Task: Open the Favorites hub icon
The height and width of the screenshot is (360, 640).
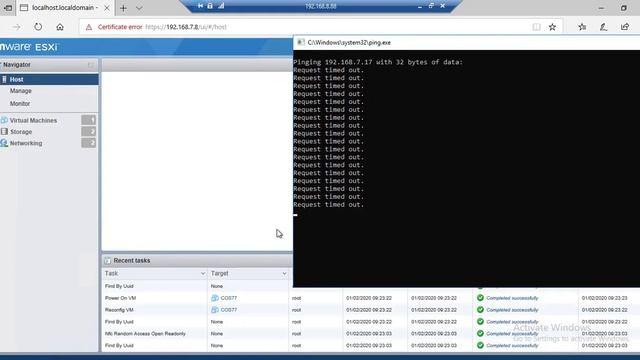Action: (582, 27)
